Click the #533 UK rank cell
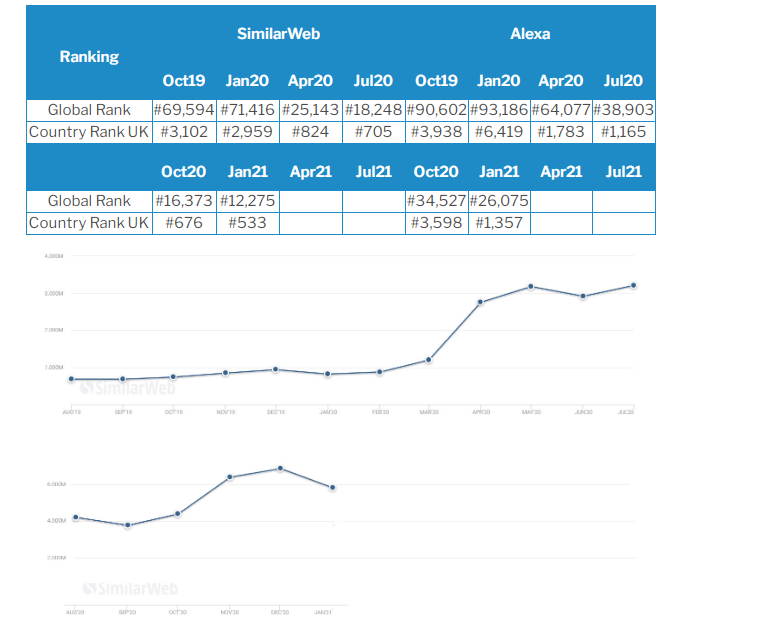771x623 pixels. tap(247, 223)
